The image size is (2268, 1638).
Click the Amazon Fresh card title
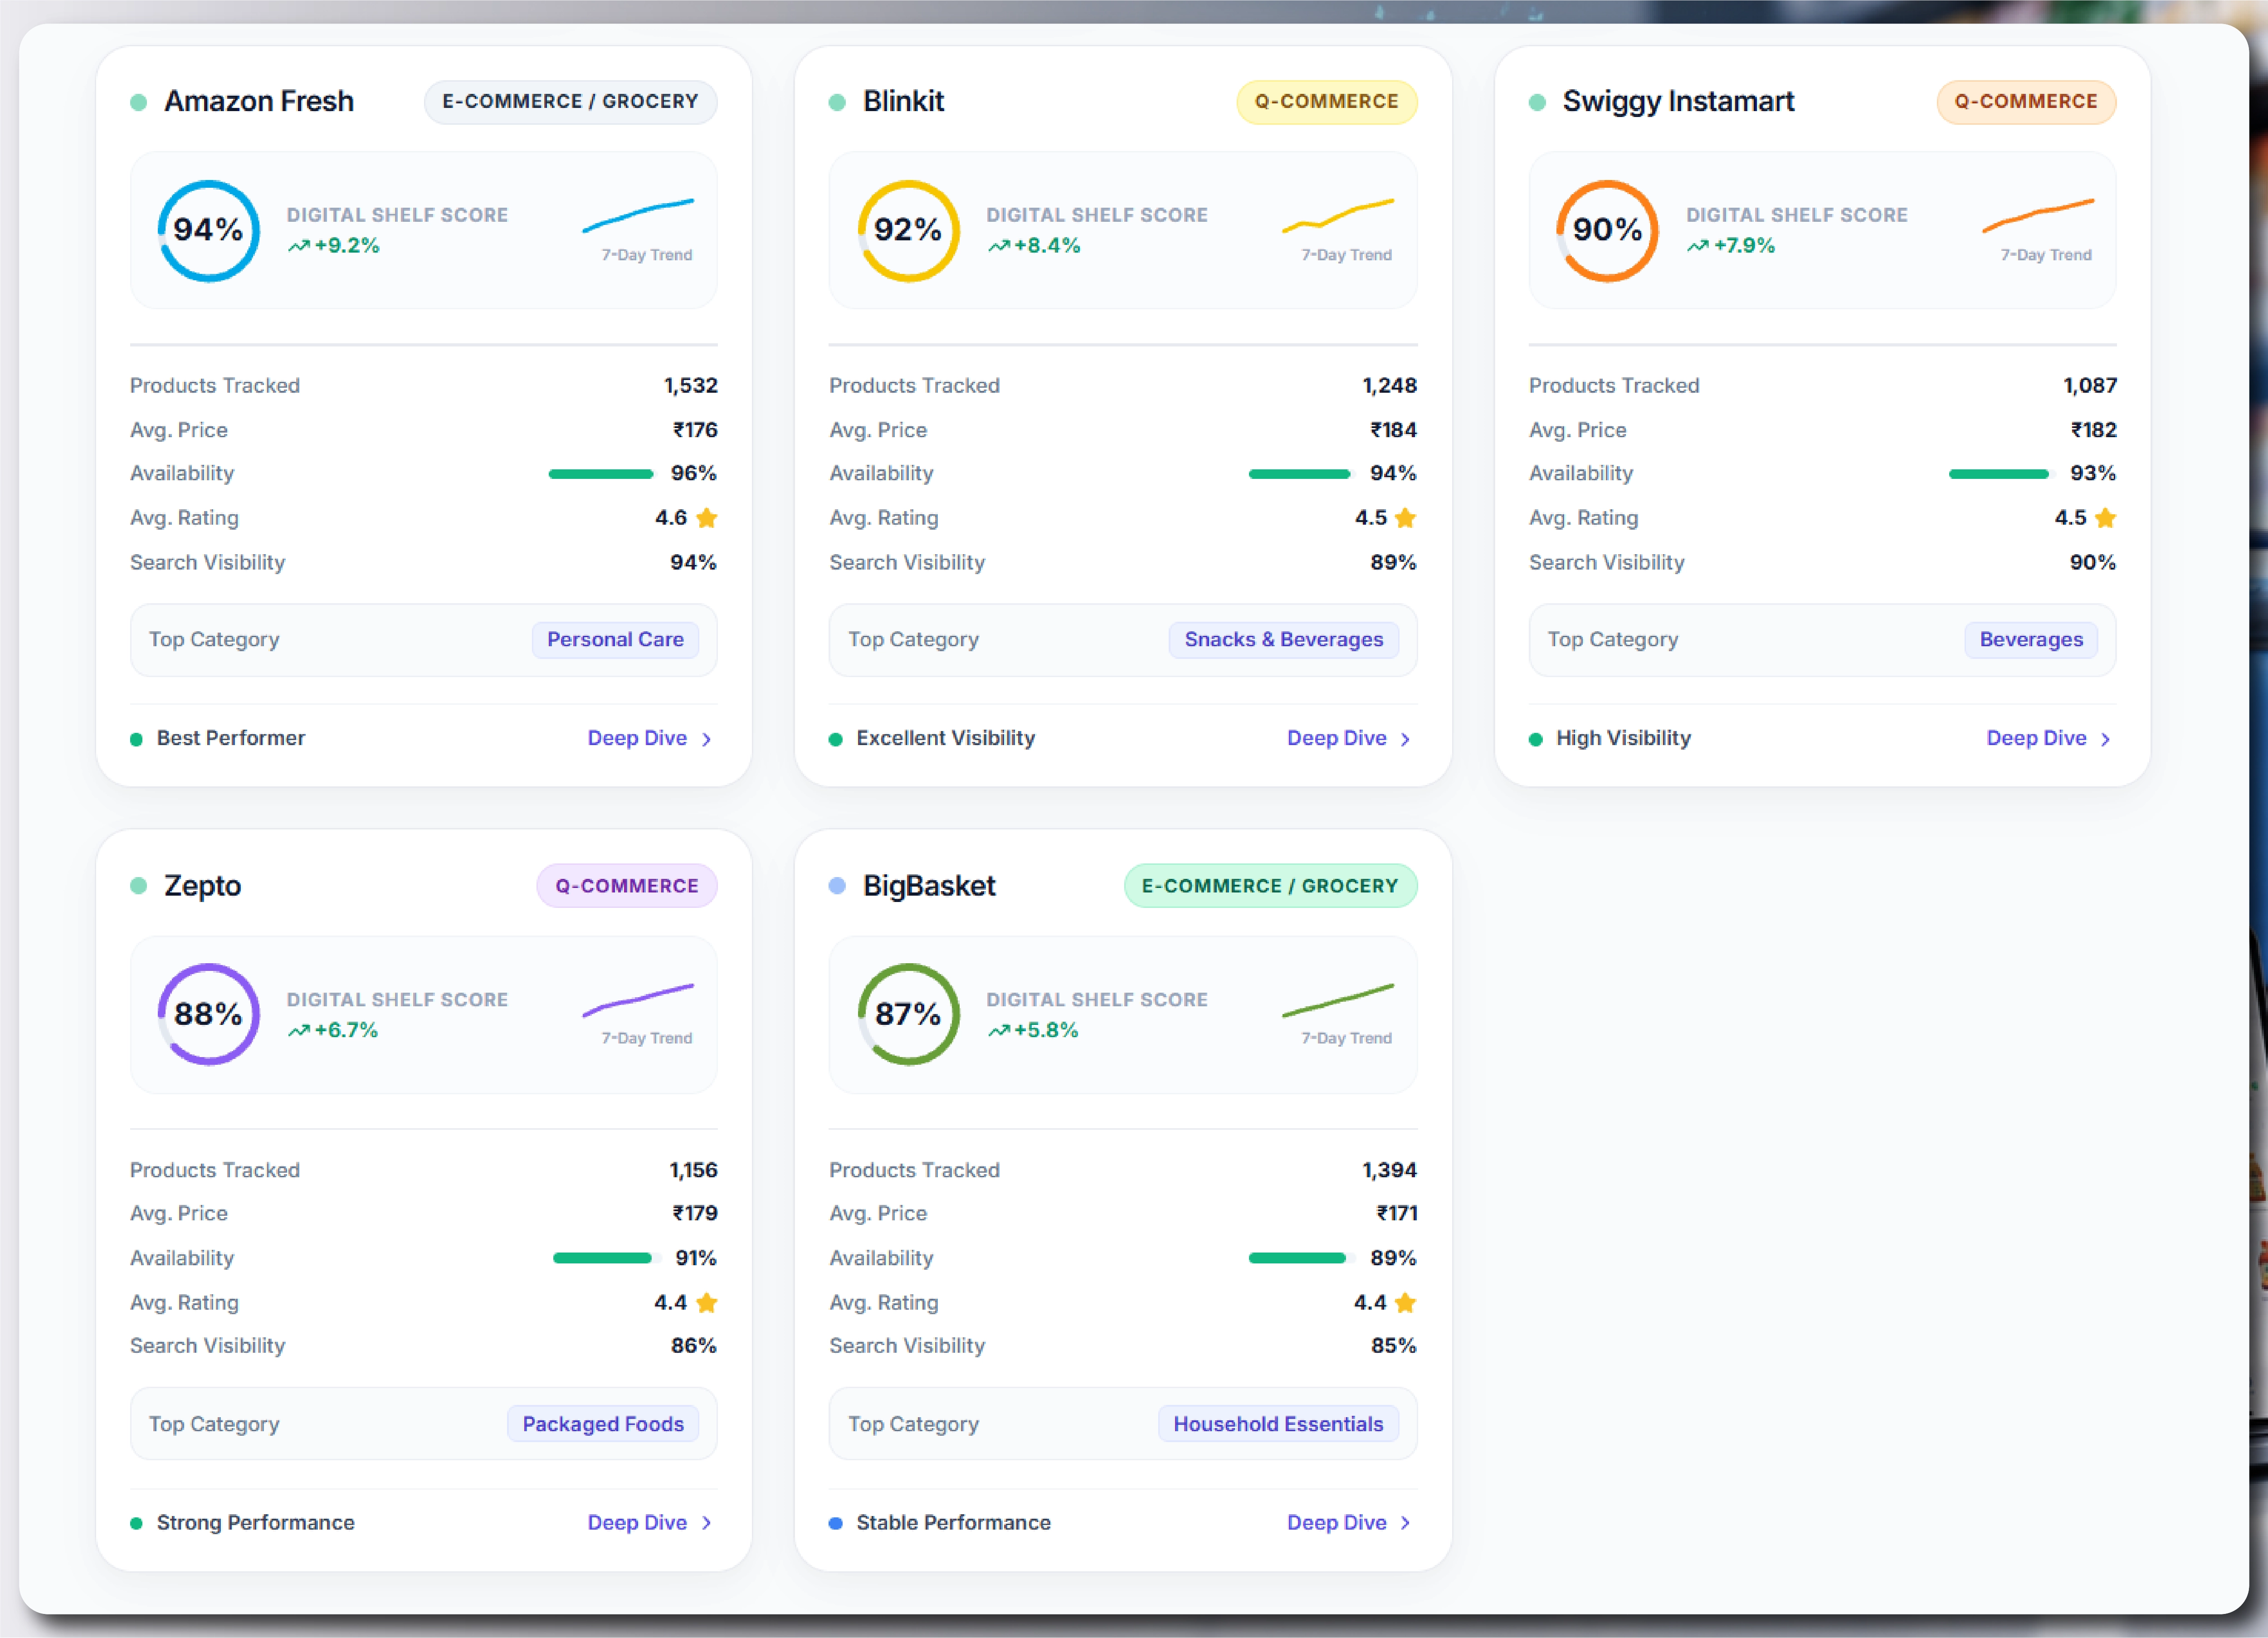[x=259, y=102]
